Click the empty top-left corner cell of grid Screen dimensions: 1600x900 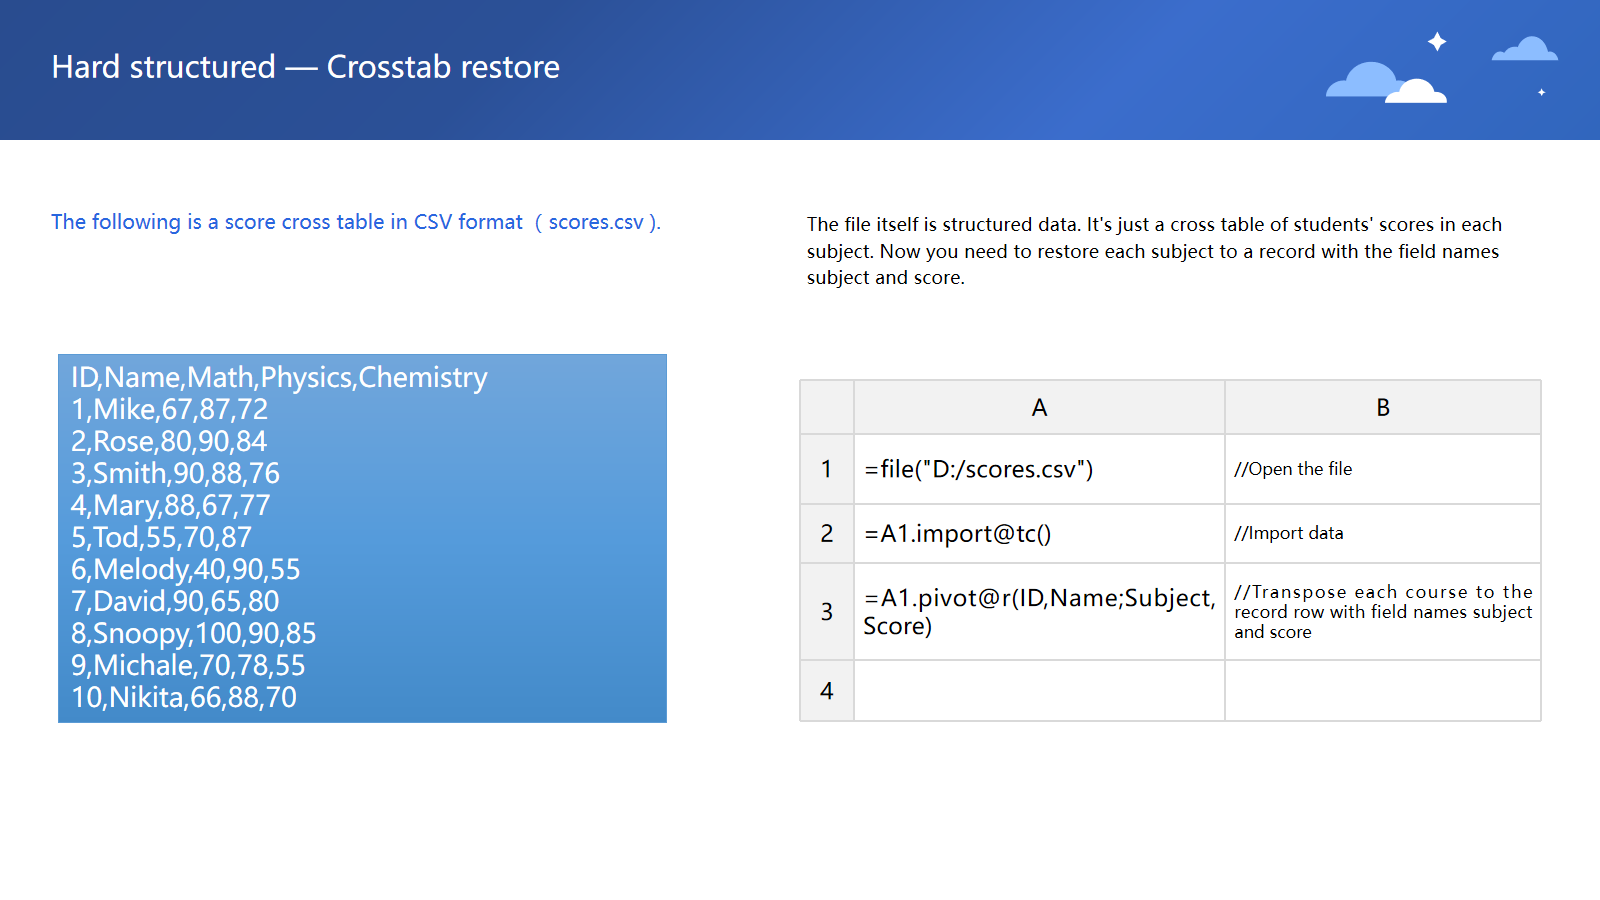[826, 408]
